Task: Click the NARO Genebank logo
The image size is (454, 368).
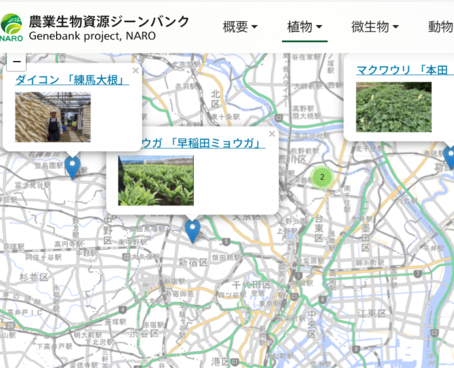Action: pos(11,28)
